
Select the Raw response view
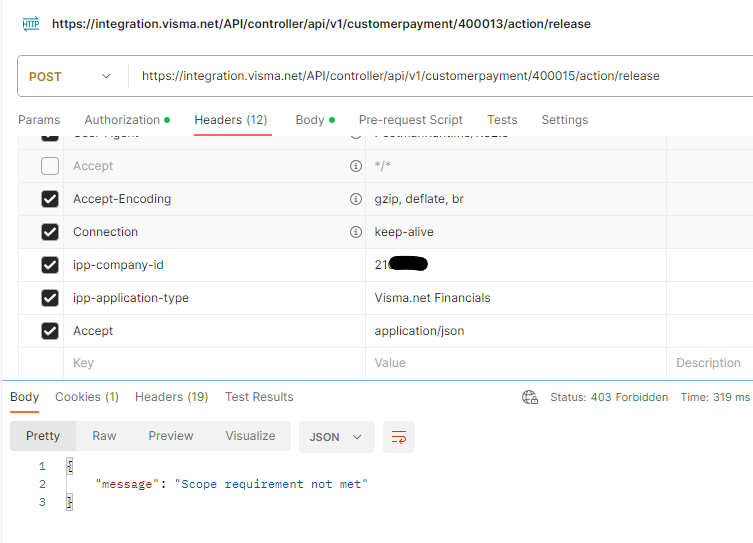pos(104,436)
